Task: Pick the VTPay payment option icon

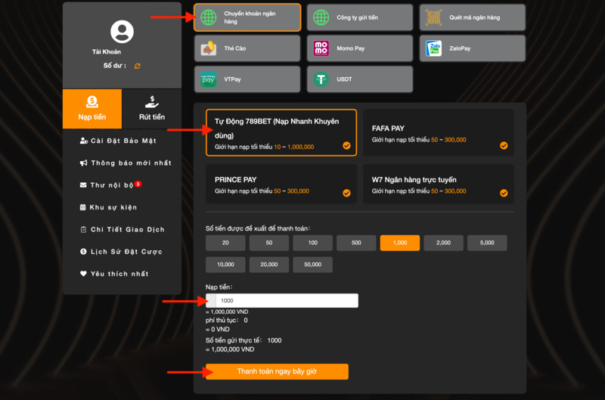Action: click(x=208, y=79)
